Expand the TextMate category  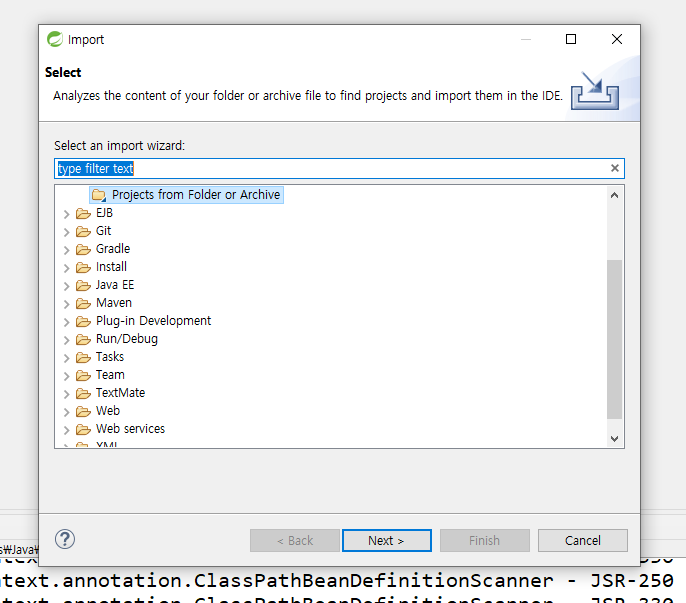(66, 394)
